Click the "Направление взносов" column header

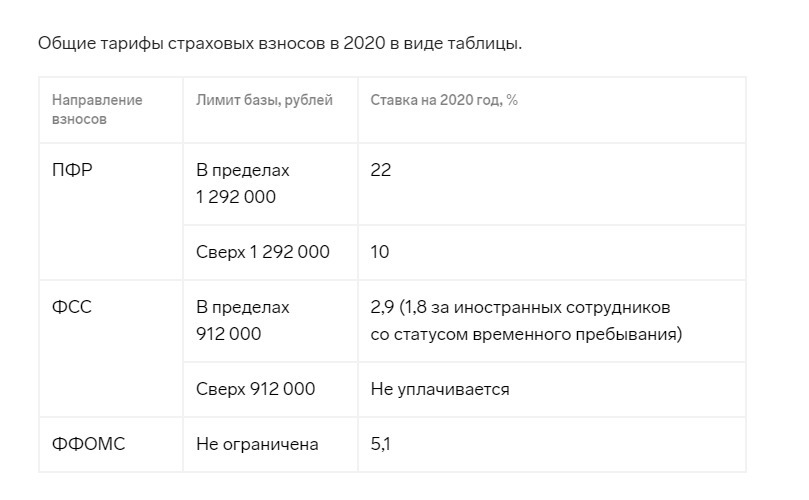[97, 109]
